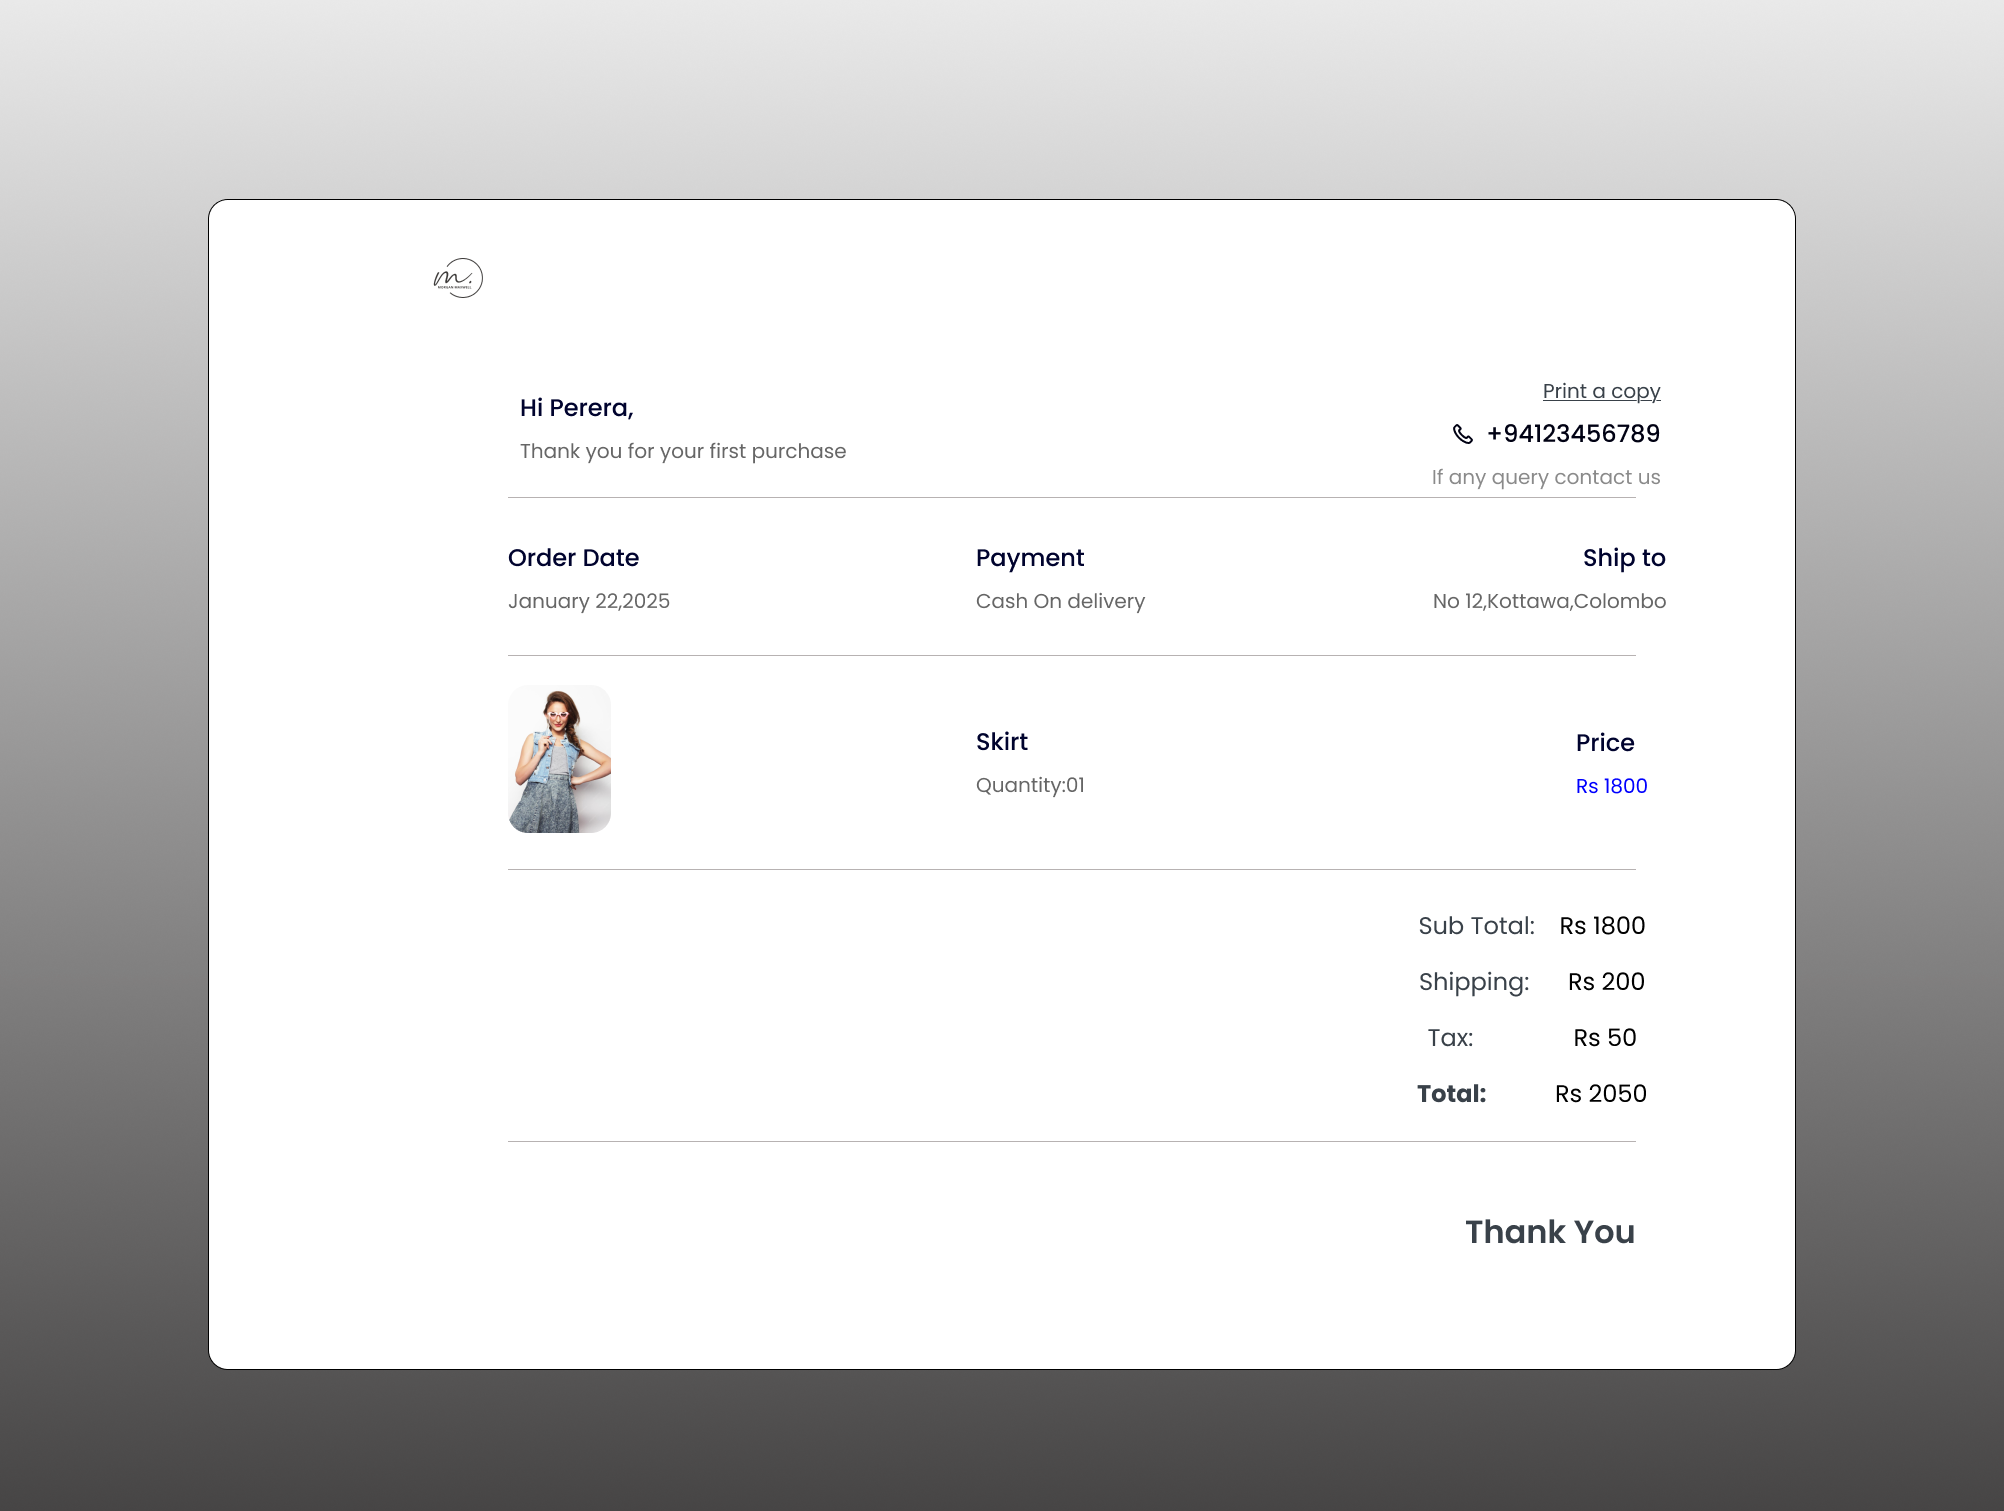Click the skirt product photo thumbnail
Viewport: 2004px width, 1511px height.
[559, 758]
